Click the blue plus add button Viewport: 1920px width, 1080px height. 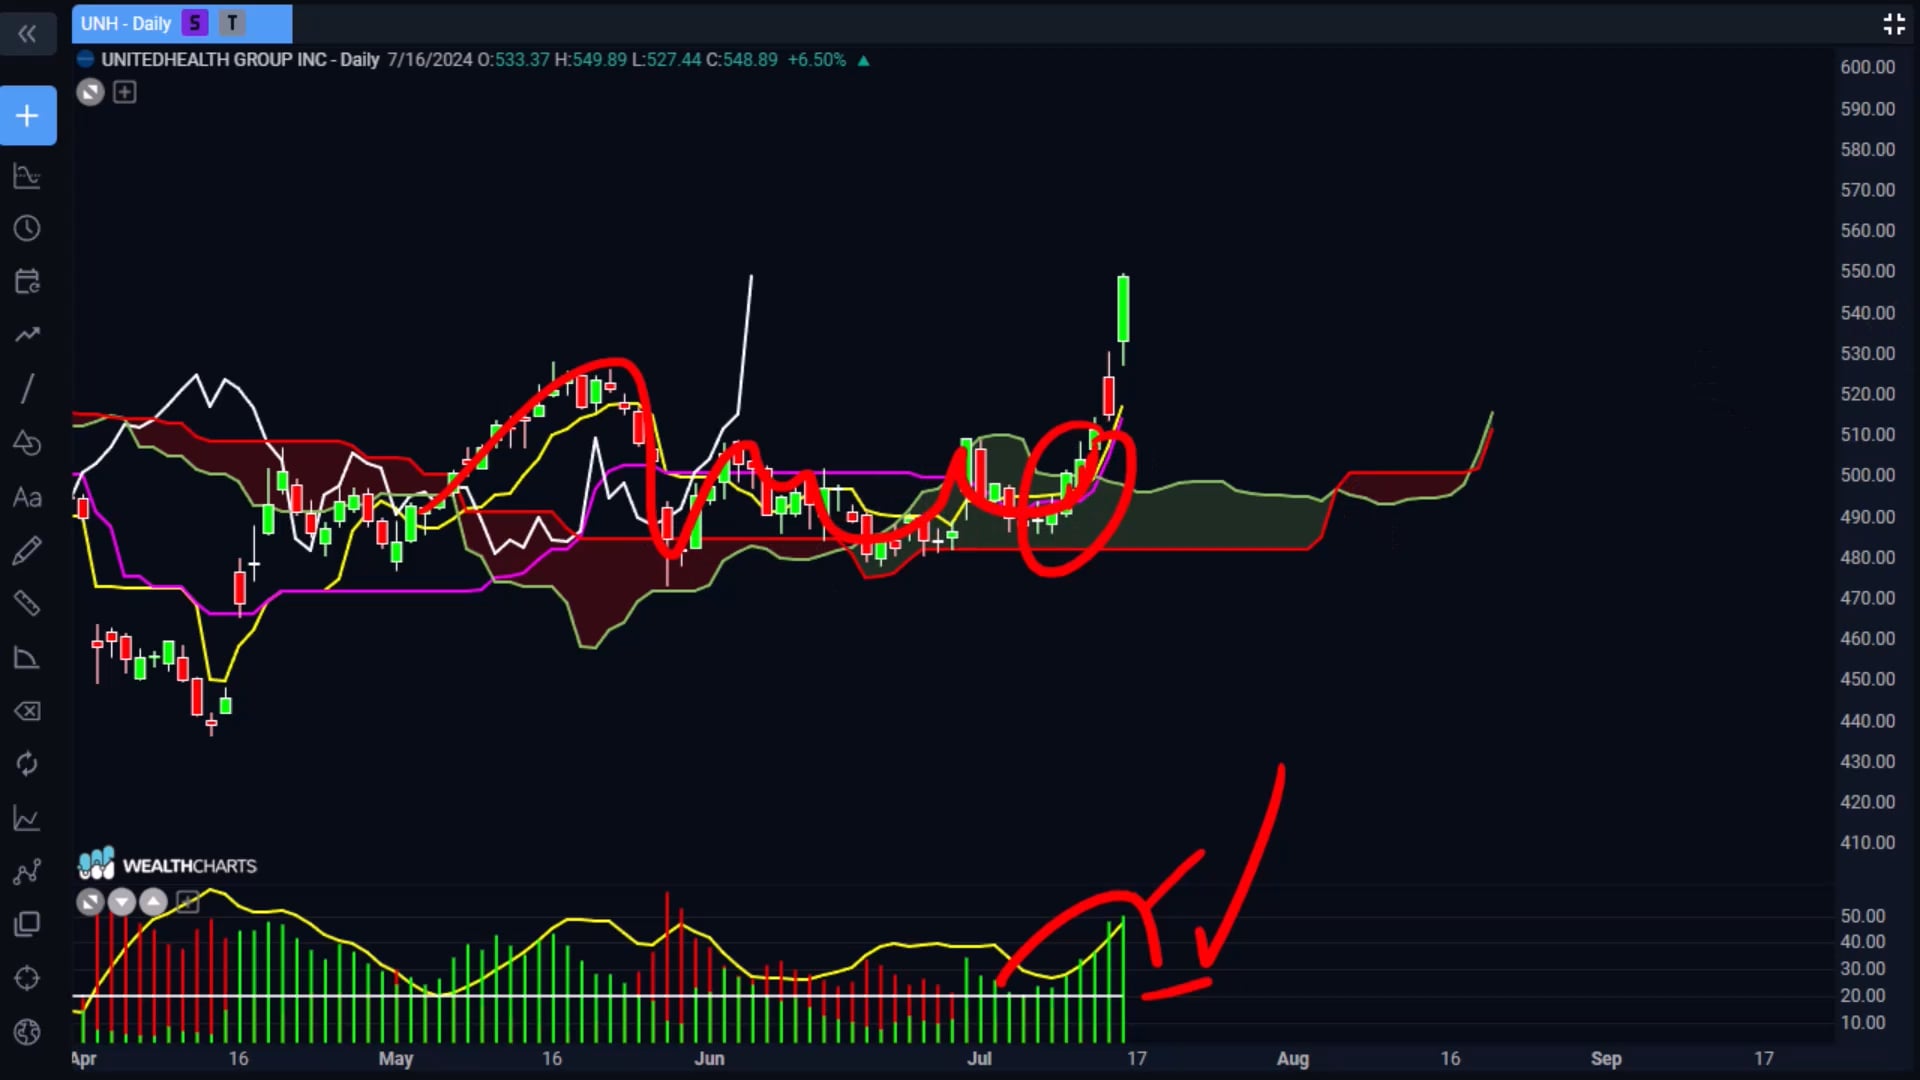[x=28, y=116]
